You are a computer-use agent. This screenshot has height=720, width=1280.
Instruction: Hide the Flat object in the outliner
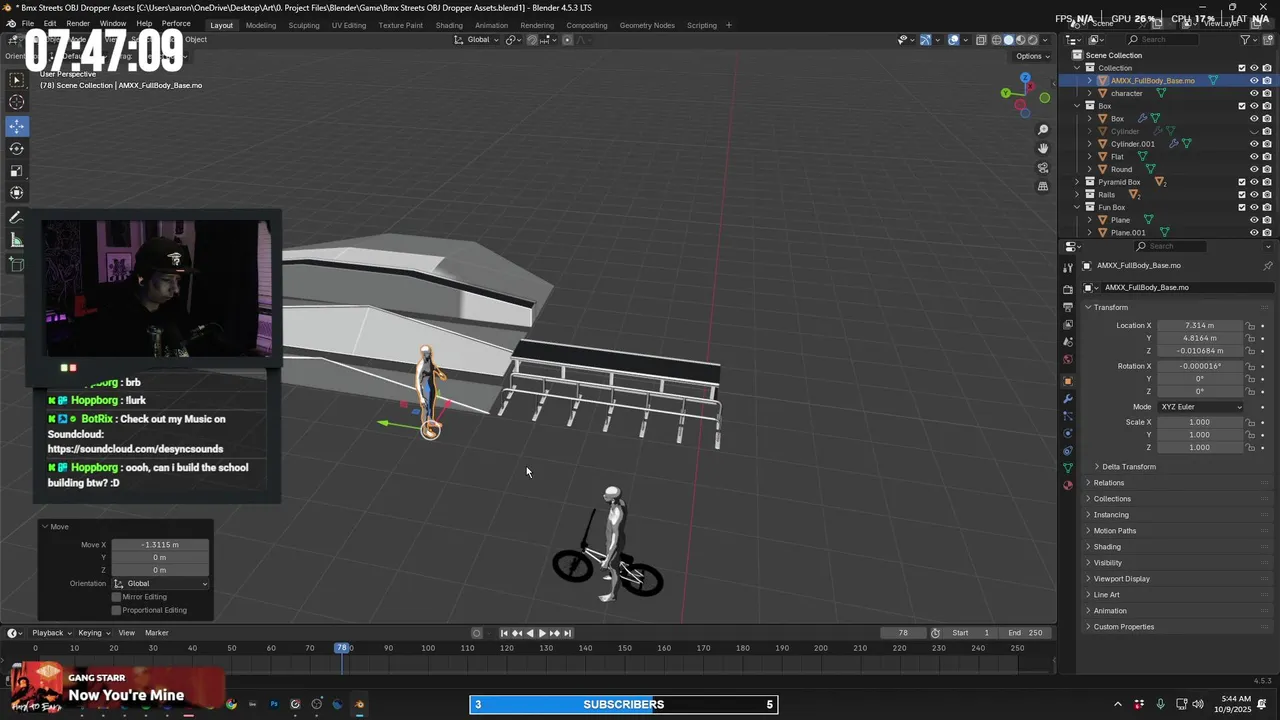[x=1254, y=156]
